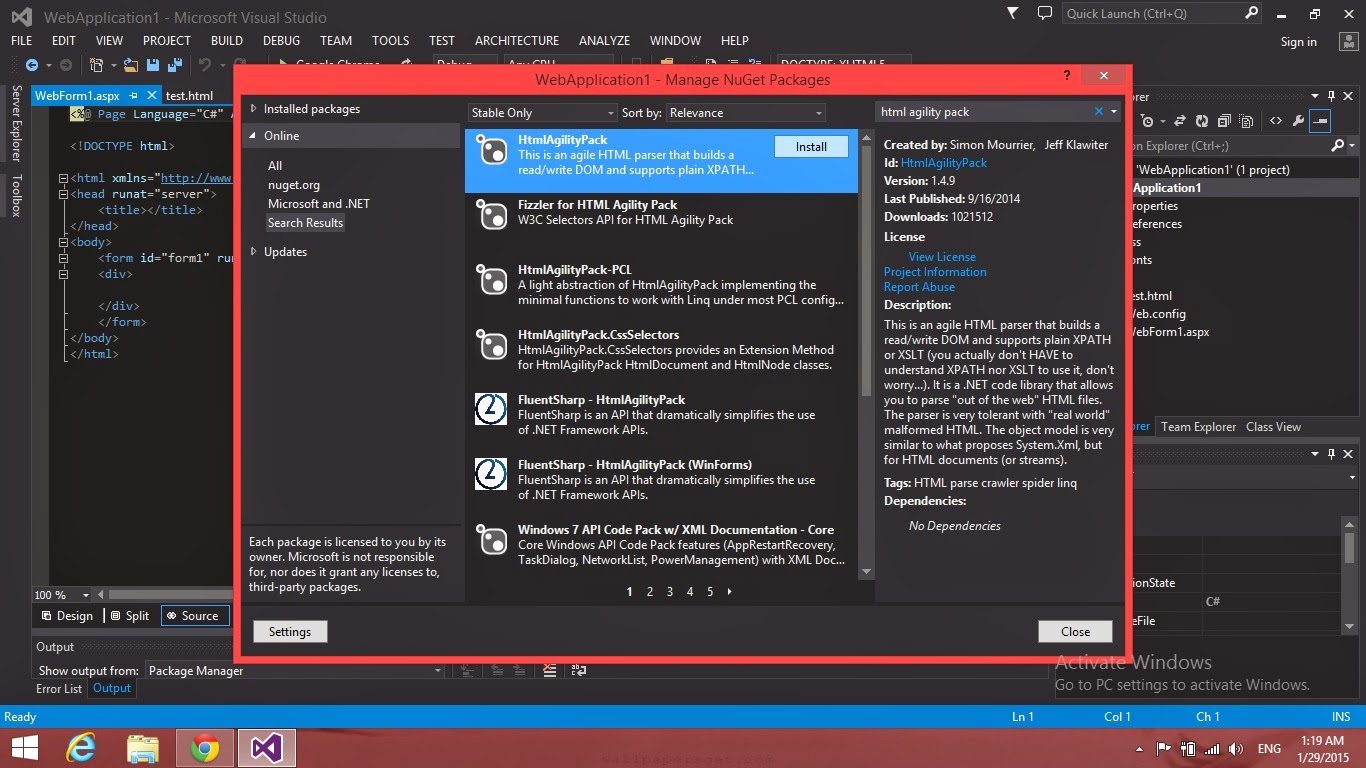Open the Sort by Relevance dropdown
The image size is (1366, 768).
(x=744, y=112)
